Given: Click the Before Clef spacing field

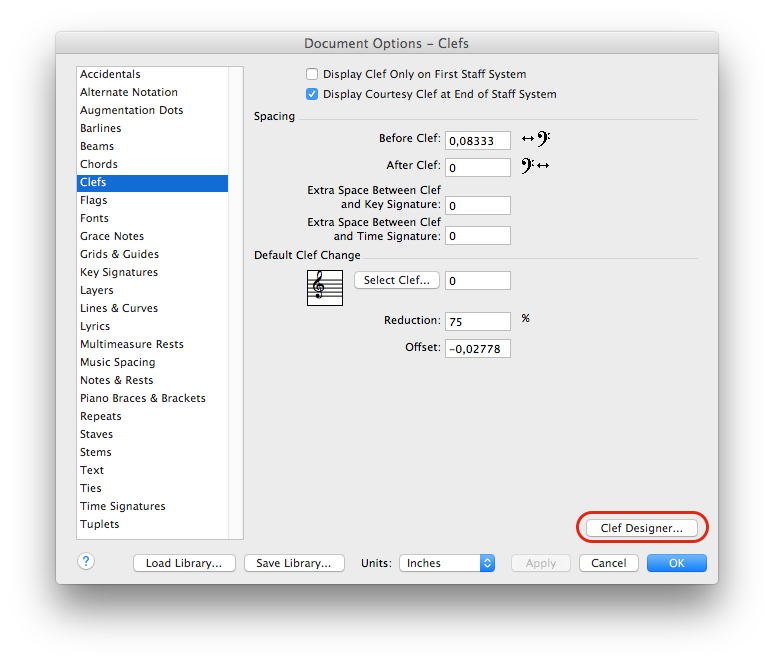Looking at the screenshot, I should click(x=477, y=141).
